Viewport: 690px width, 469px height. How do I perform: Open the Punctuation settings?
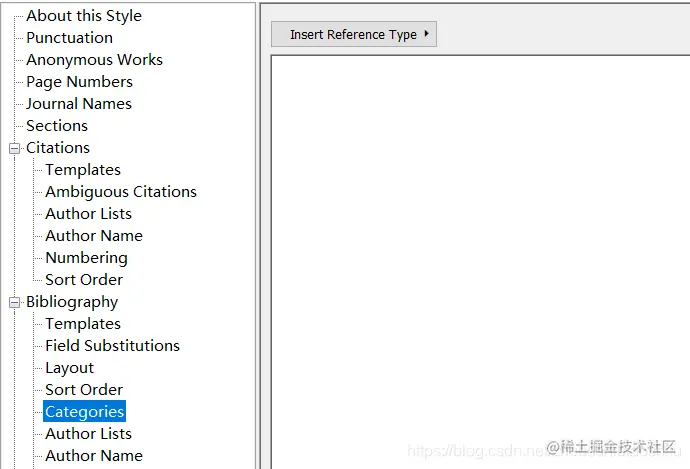(x=70, y=38)
